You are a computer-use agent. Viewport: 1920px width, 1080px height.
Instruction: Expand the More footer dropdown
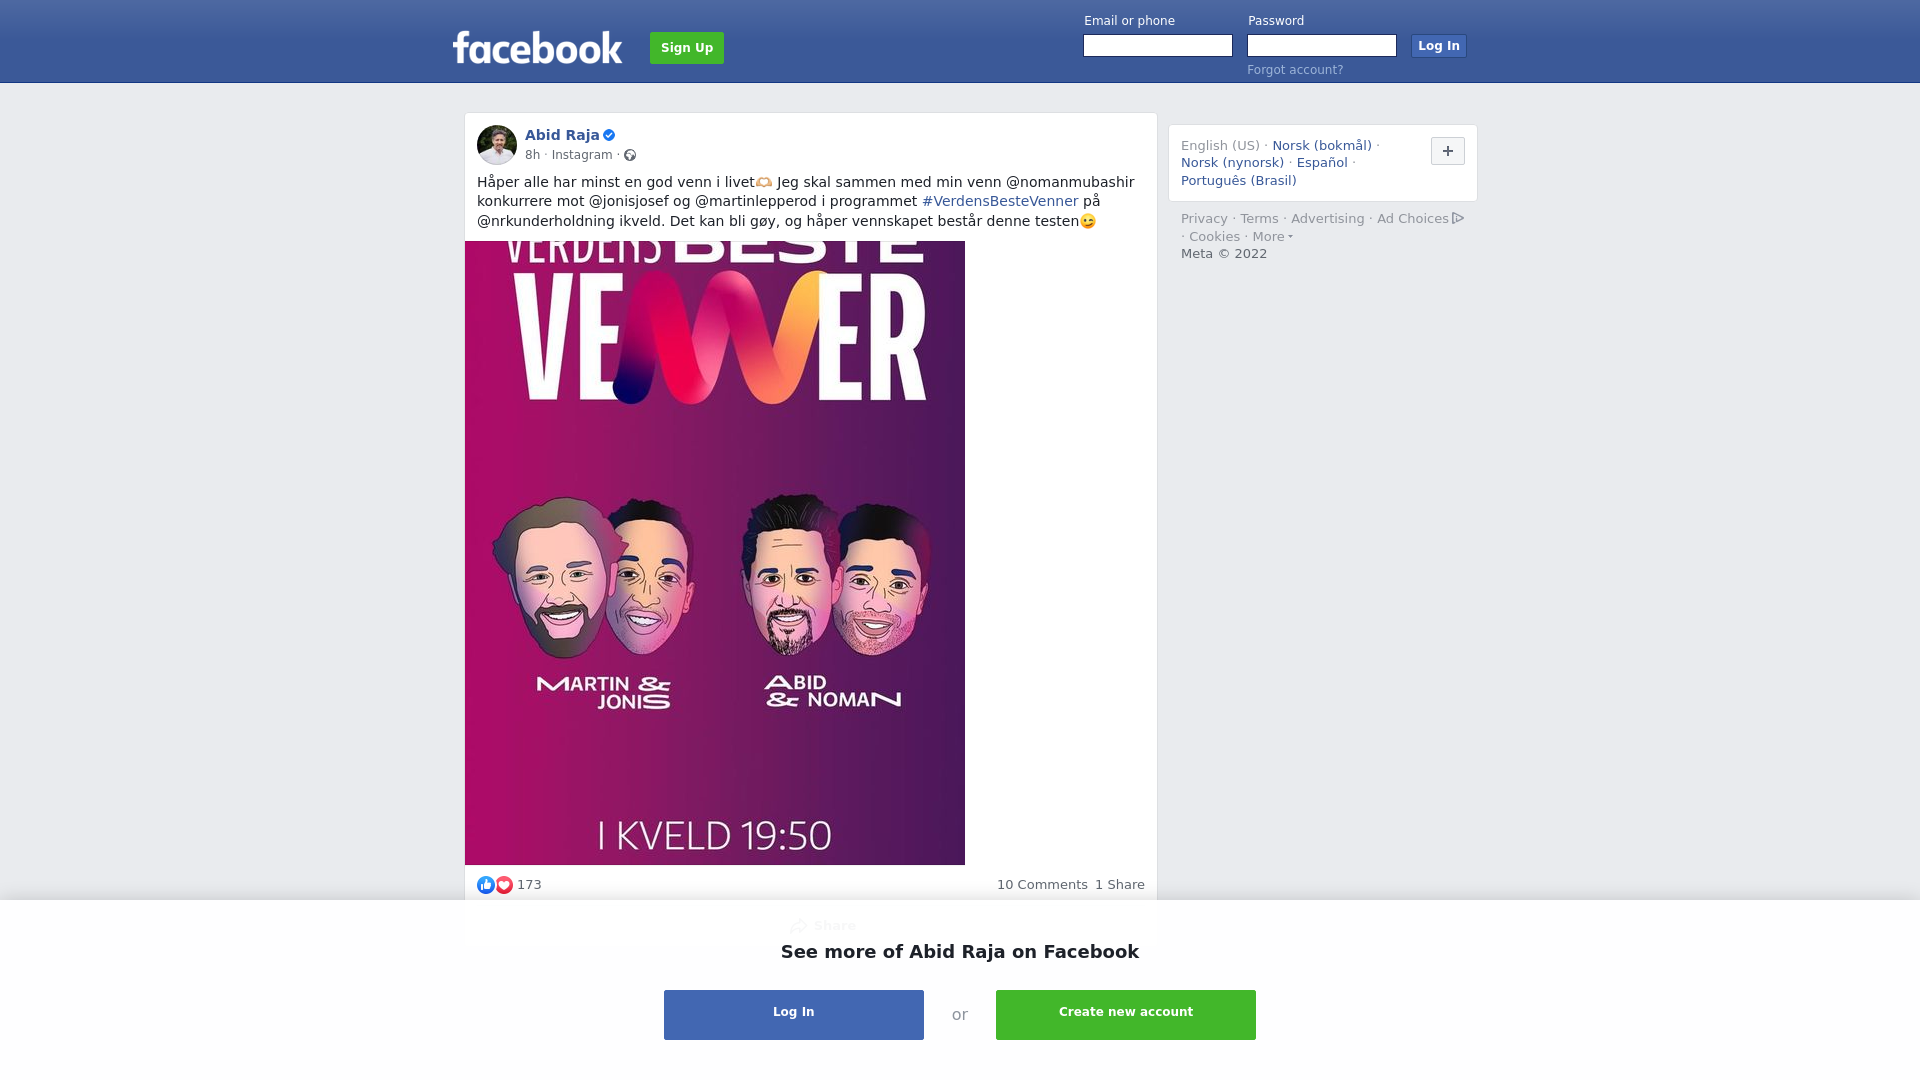1272,237
